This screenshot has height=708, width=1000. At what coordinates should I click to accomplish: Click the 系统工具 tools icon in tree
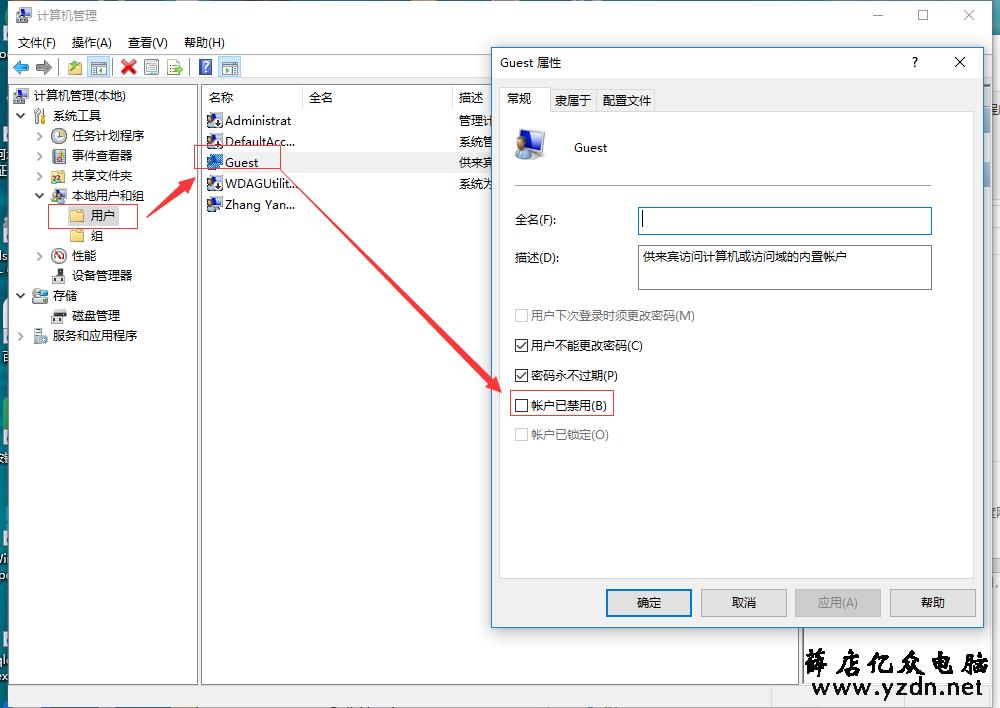click(40, 115)
